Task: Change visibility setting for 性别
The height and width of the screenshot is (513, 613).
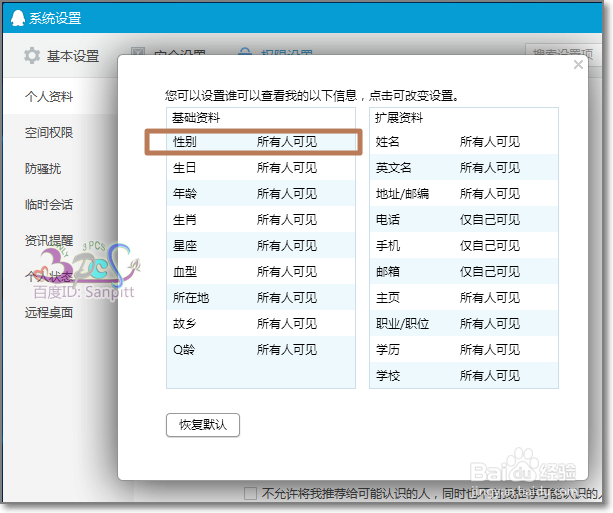Action: pyautogui.click(x=287, y=142)
